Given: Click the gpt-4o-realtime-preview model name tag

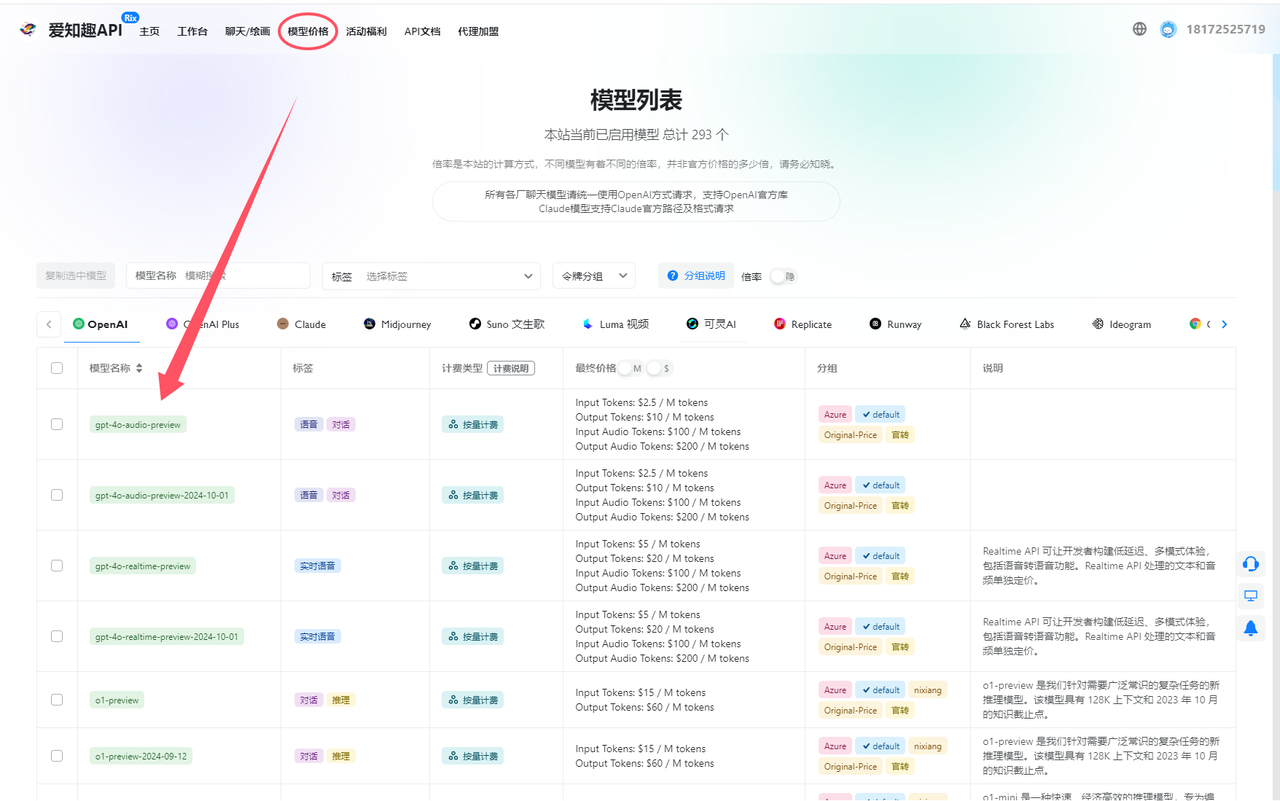Looking at the screenshot, I should point(142,566).
